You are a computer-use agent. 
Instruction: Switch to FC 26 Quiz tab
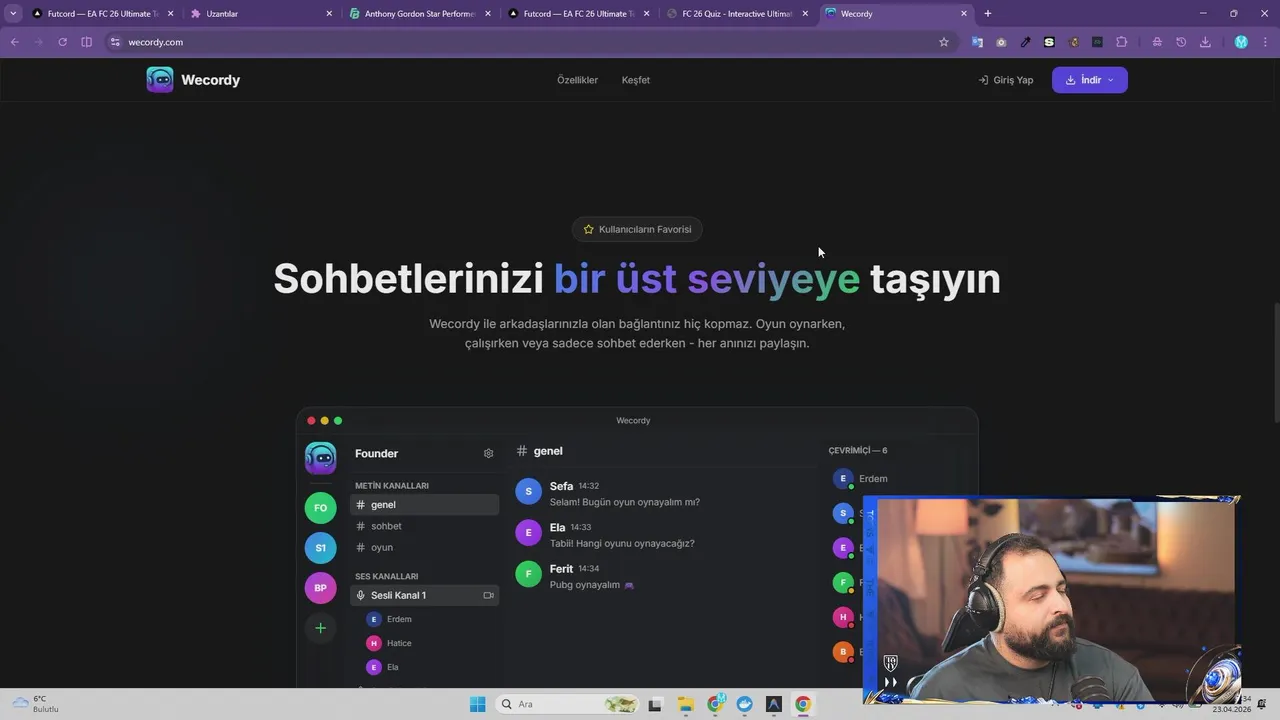coord(738,14)
